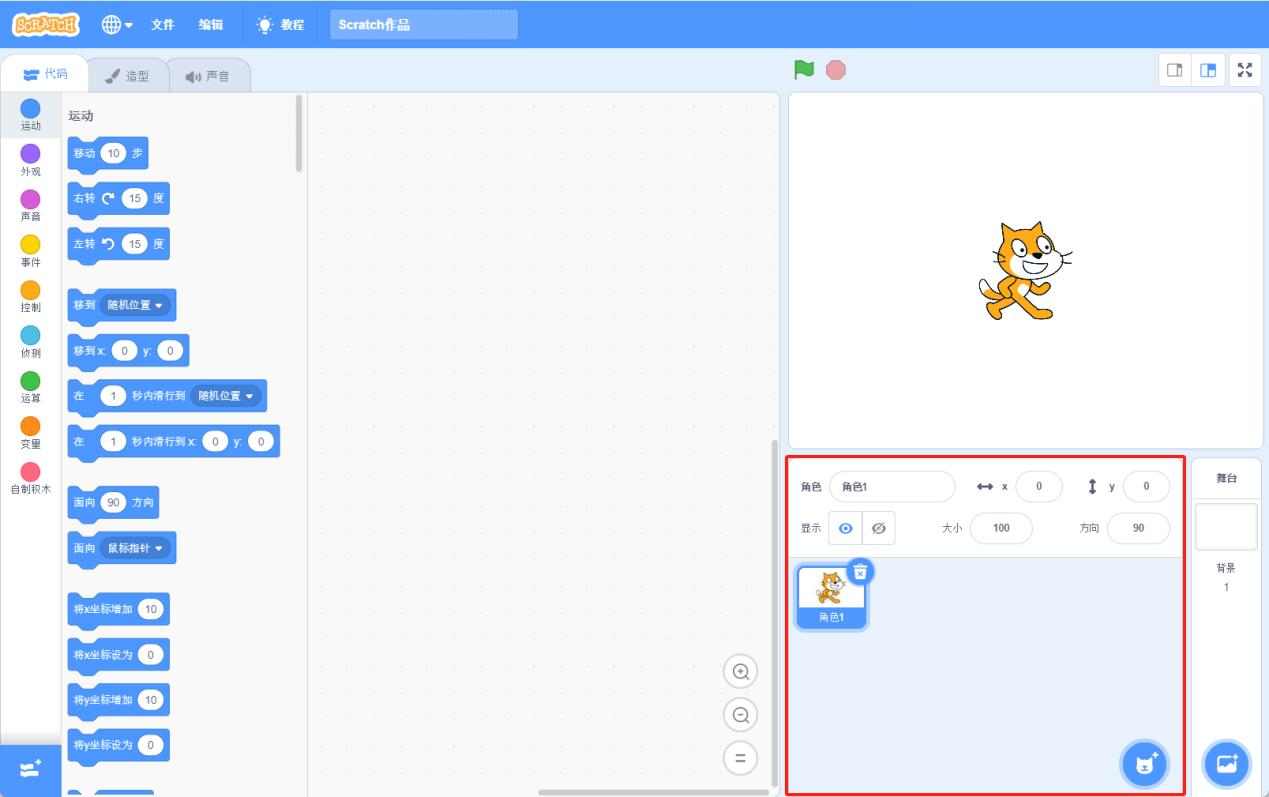1269x797 pixels.
Task: Click the add backdrop picture button
Action: 1226,765
